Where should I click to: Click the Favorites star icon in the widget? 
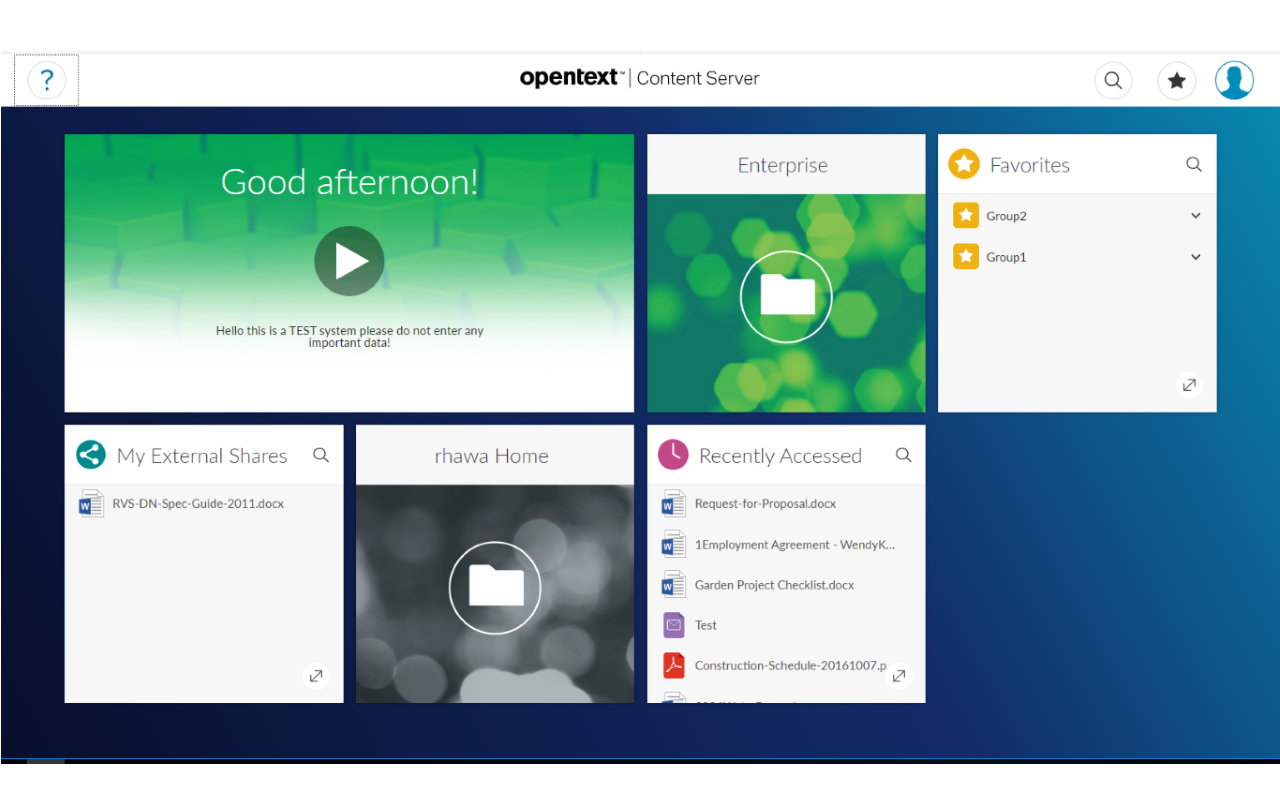(x=964, y=164)
